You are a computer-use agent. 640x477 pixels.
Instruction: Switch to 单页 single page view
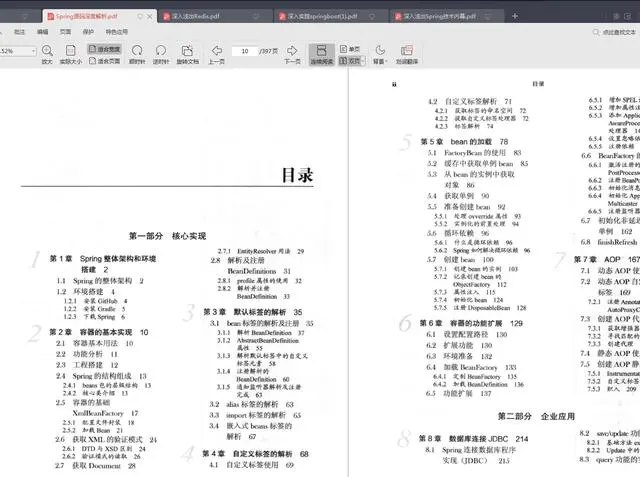pyautogui.click(x=350, y=49)
